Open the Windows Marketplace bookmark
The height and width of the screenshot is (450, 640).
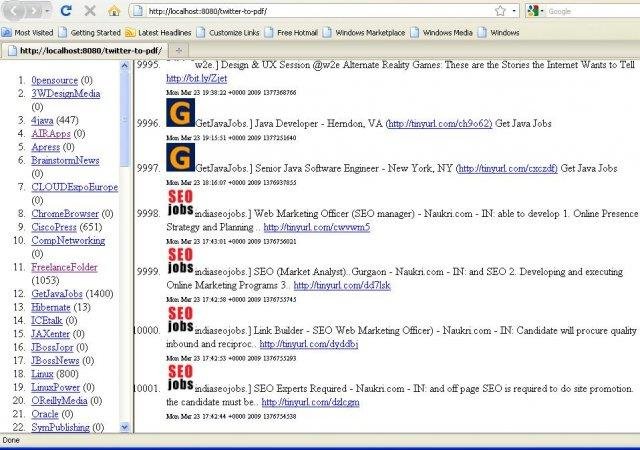[x=364, y=33]
